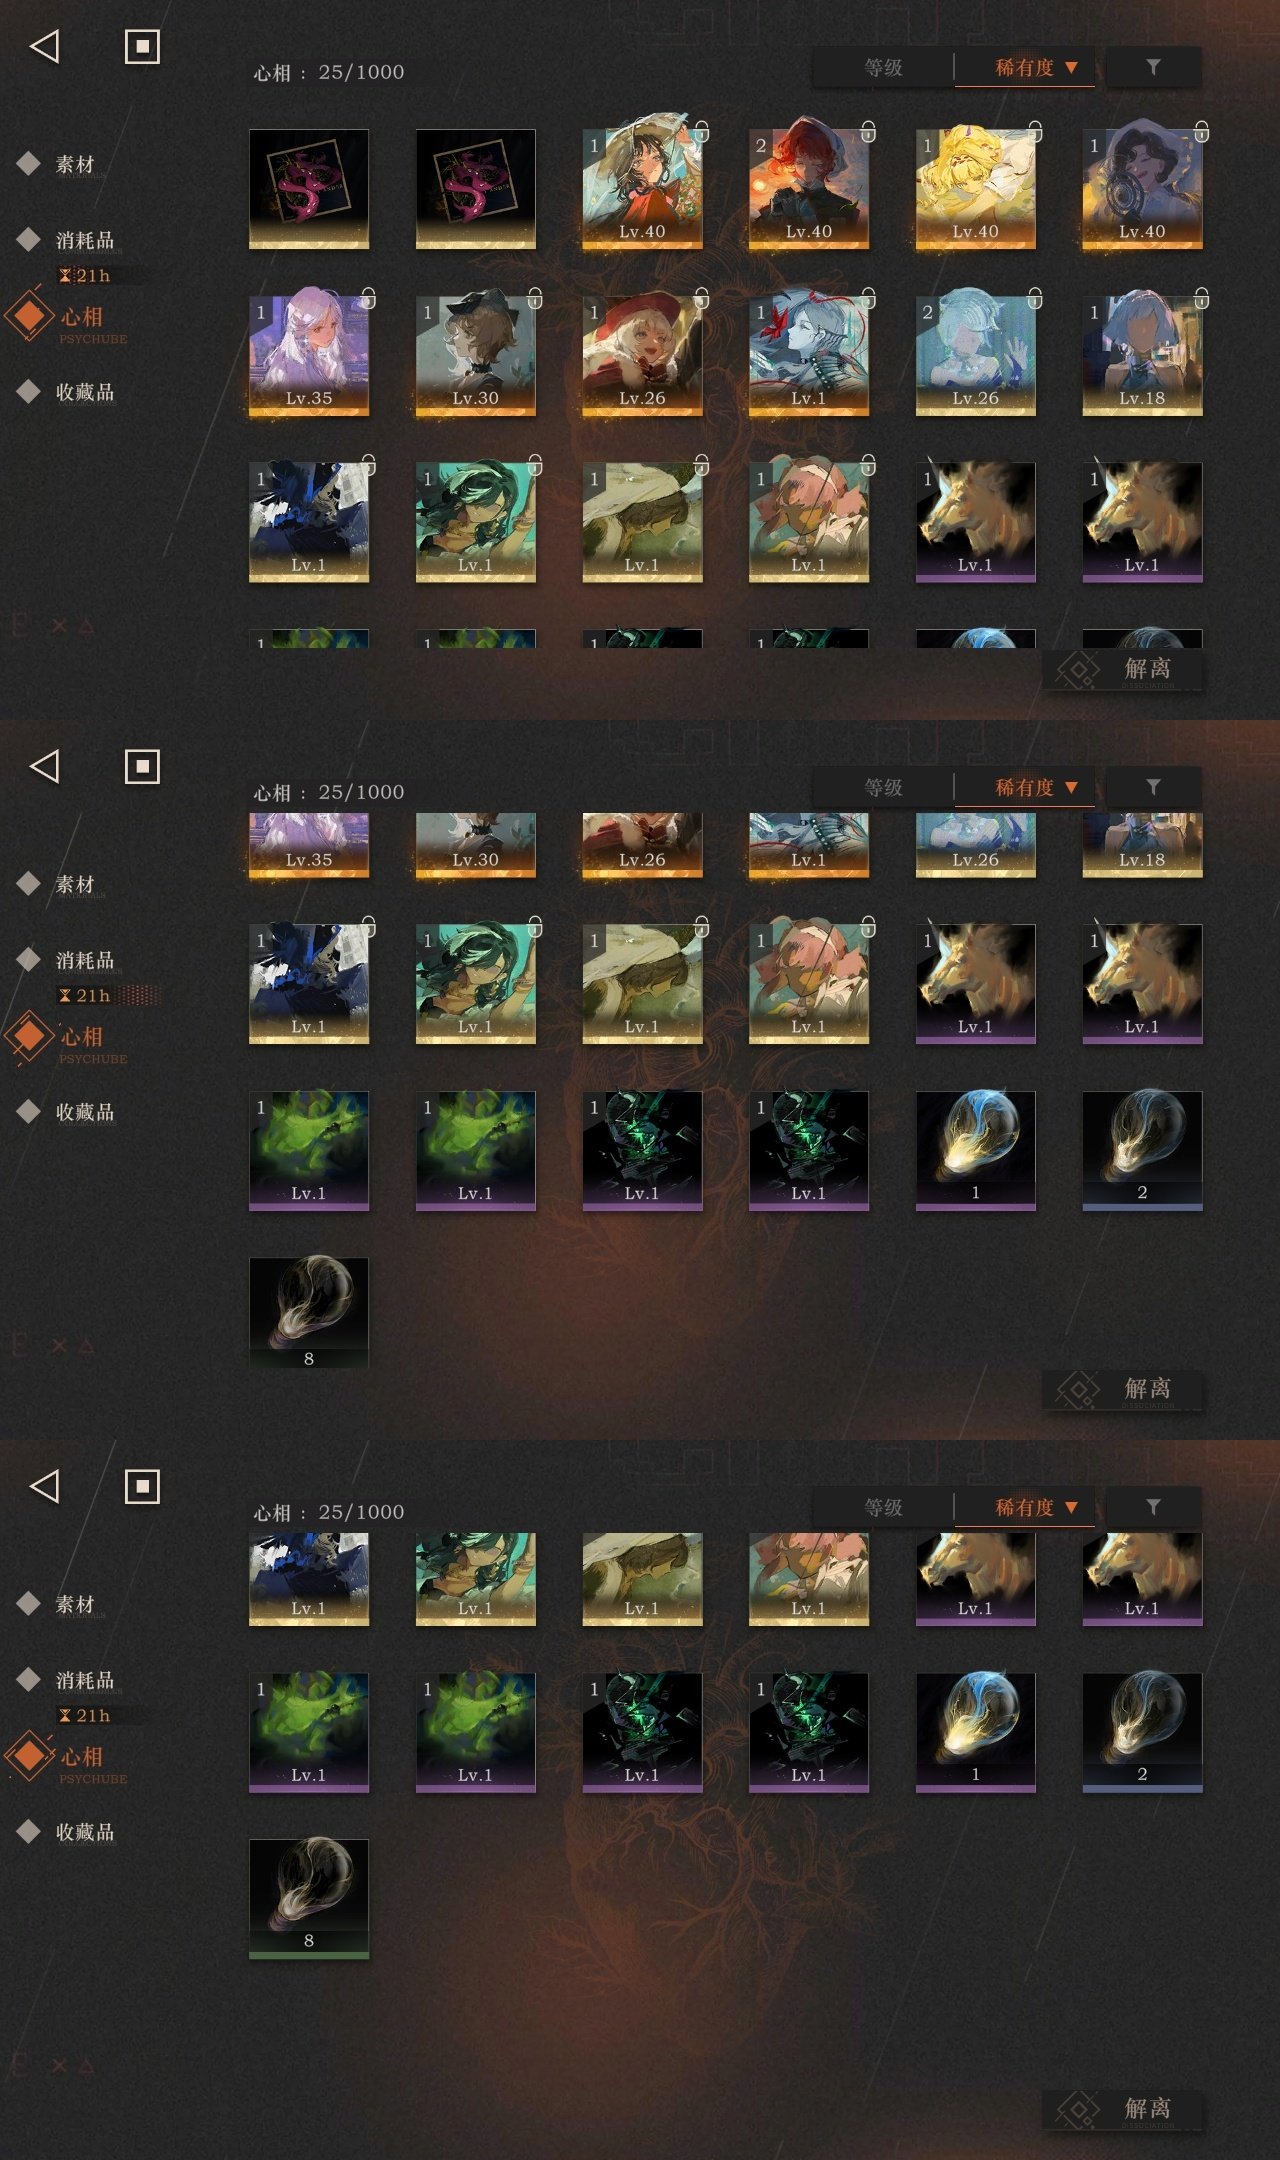Viewport: 1280px width, 2160px height.
Task: Select the first magenta tentacle psychube card
Action: point(308,188)
